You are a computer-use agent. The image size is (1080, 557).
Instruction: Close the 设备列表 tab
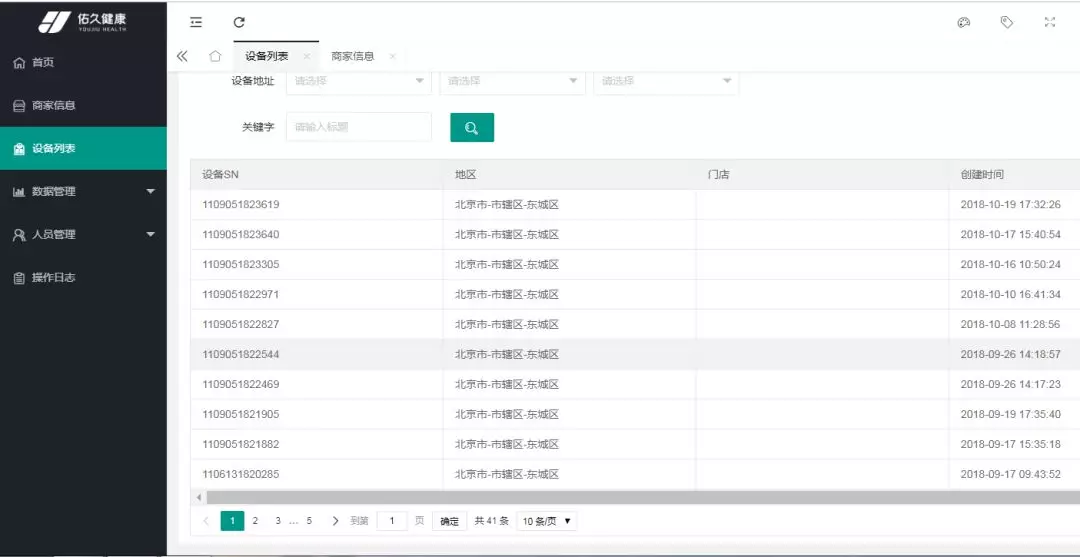[307, 56]
